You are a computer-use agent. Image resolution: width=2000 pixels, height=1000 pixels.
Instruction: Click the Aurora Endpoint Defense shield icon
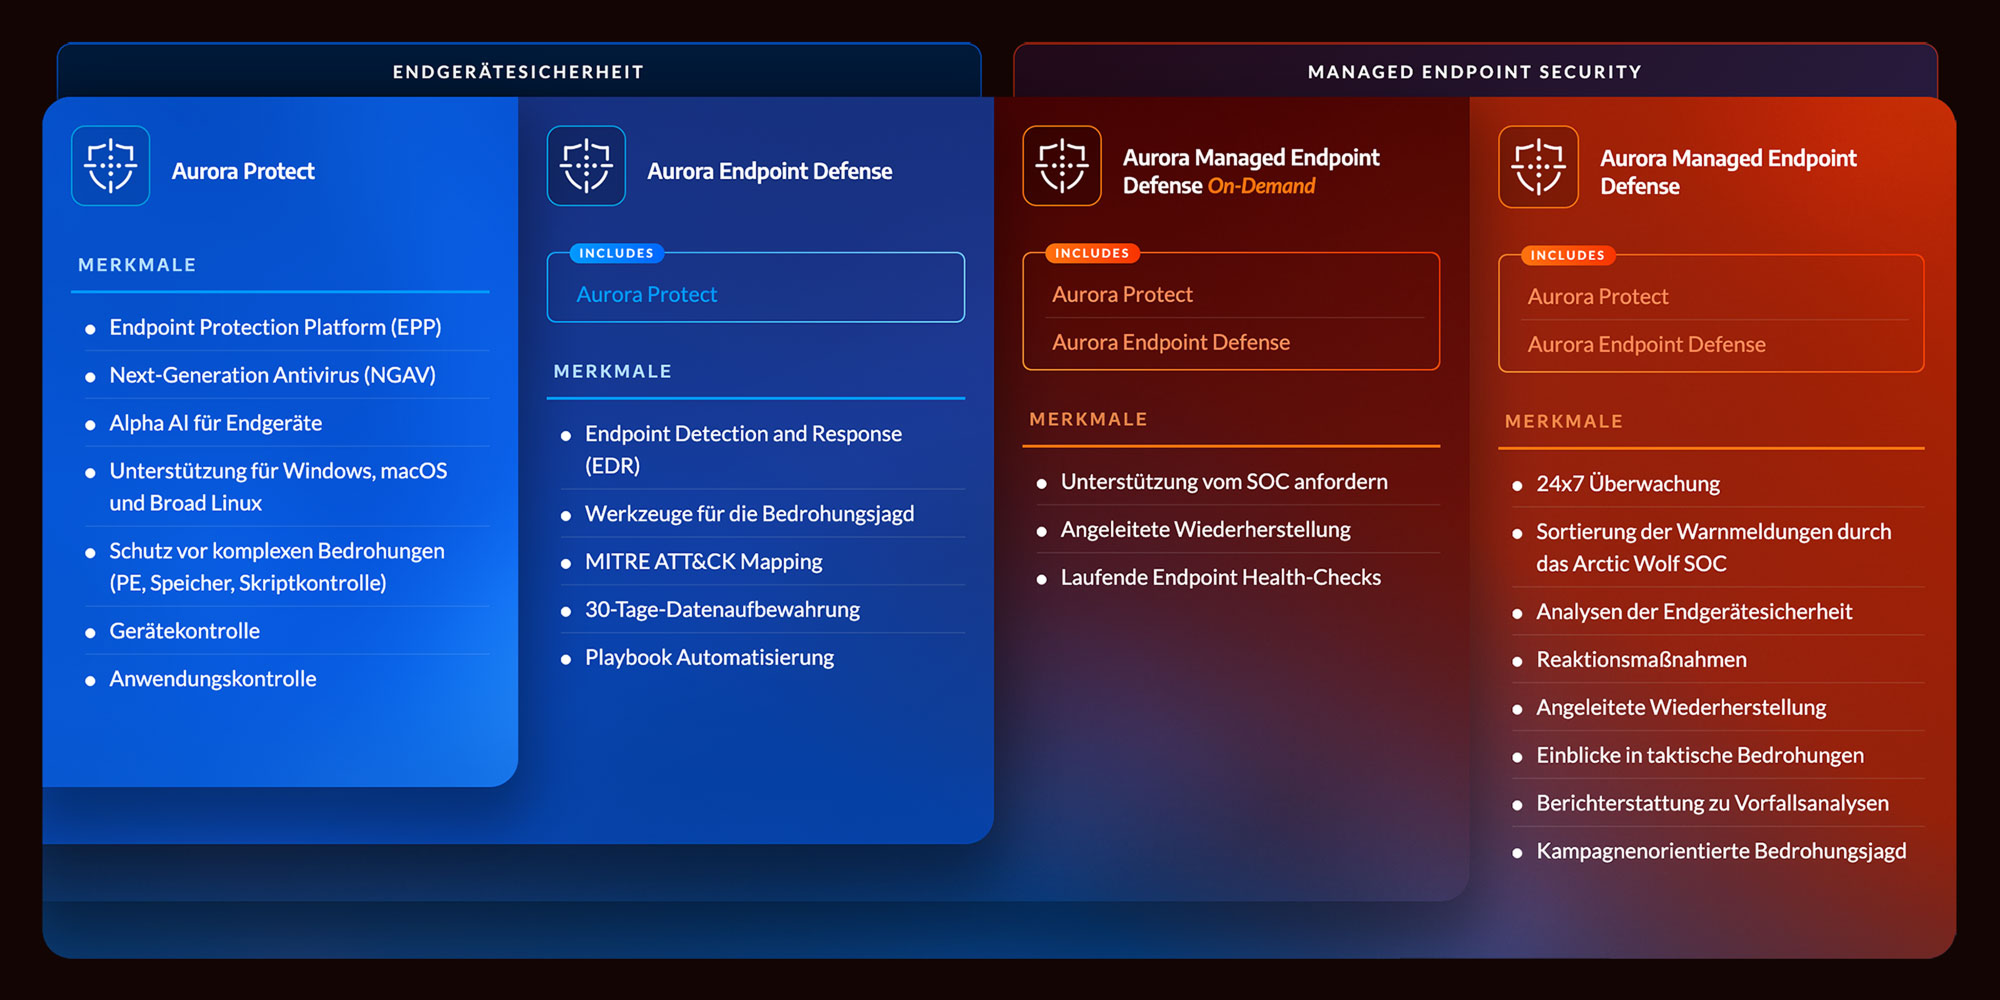click(586, 166)
